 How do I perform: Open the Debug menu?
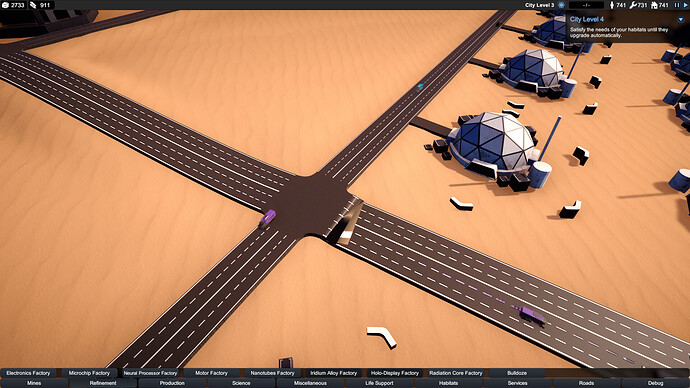pyautogui.click(x=655, y=383)
